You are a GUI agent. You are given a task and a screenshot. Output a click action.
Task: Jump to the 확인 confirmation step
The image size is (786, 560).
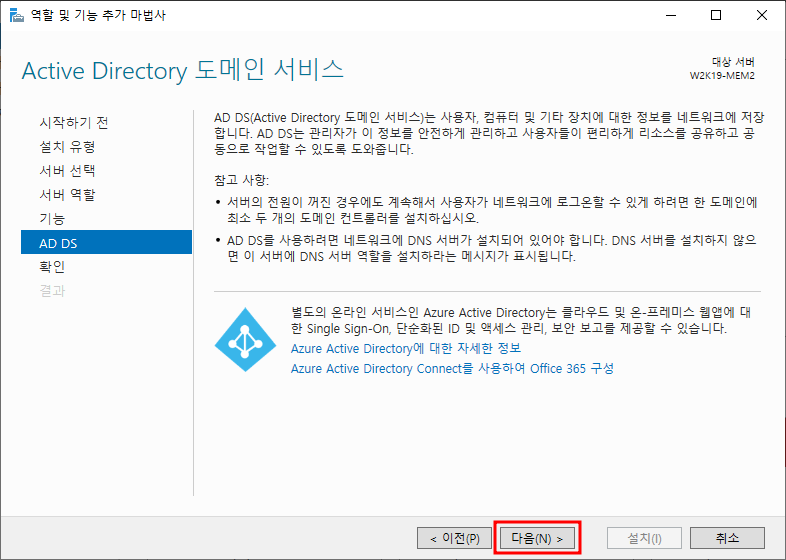[x=52, y=267]
